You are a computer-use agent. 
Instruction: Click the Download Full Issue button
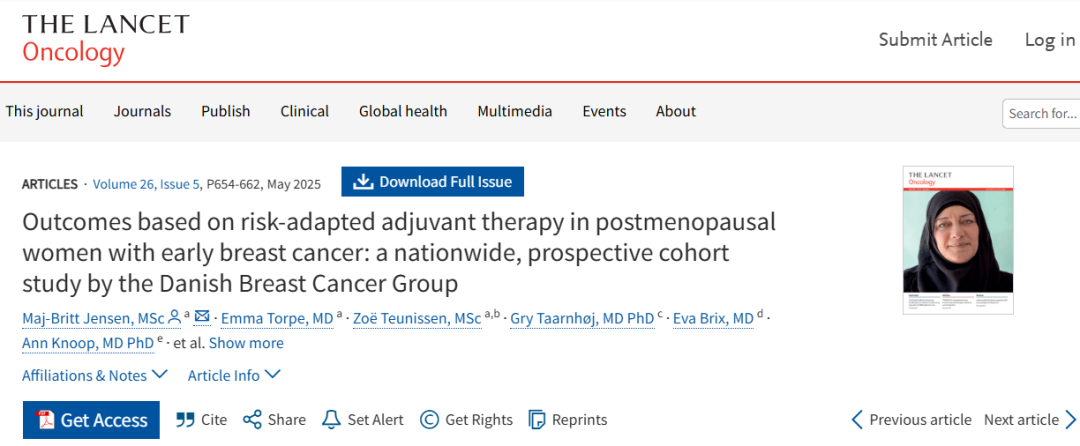pos(433,182)
